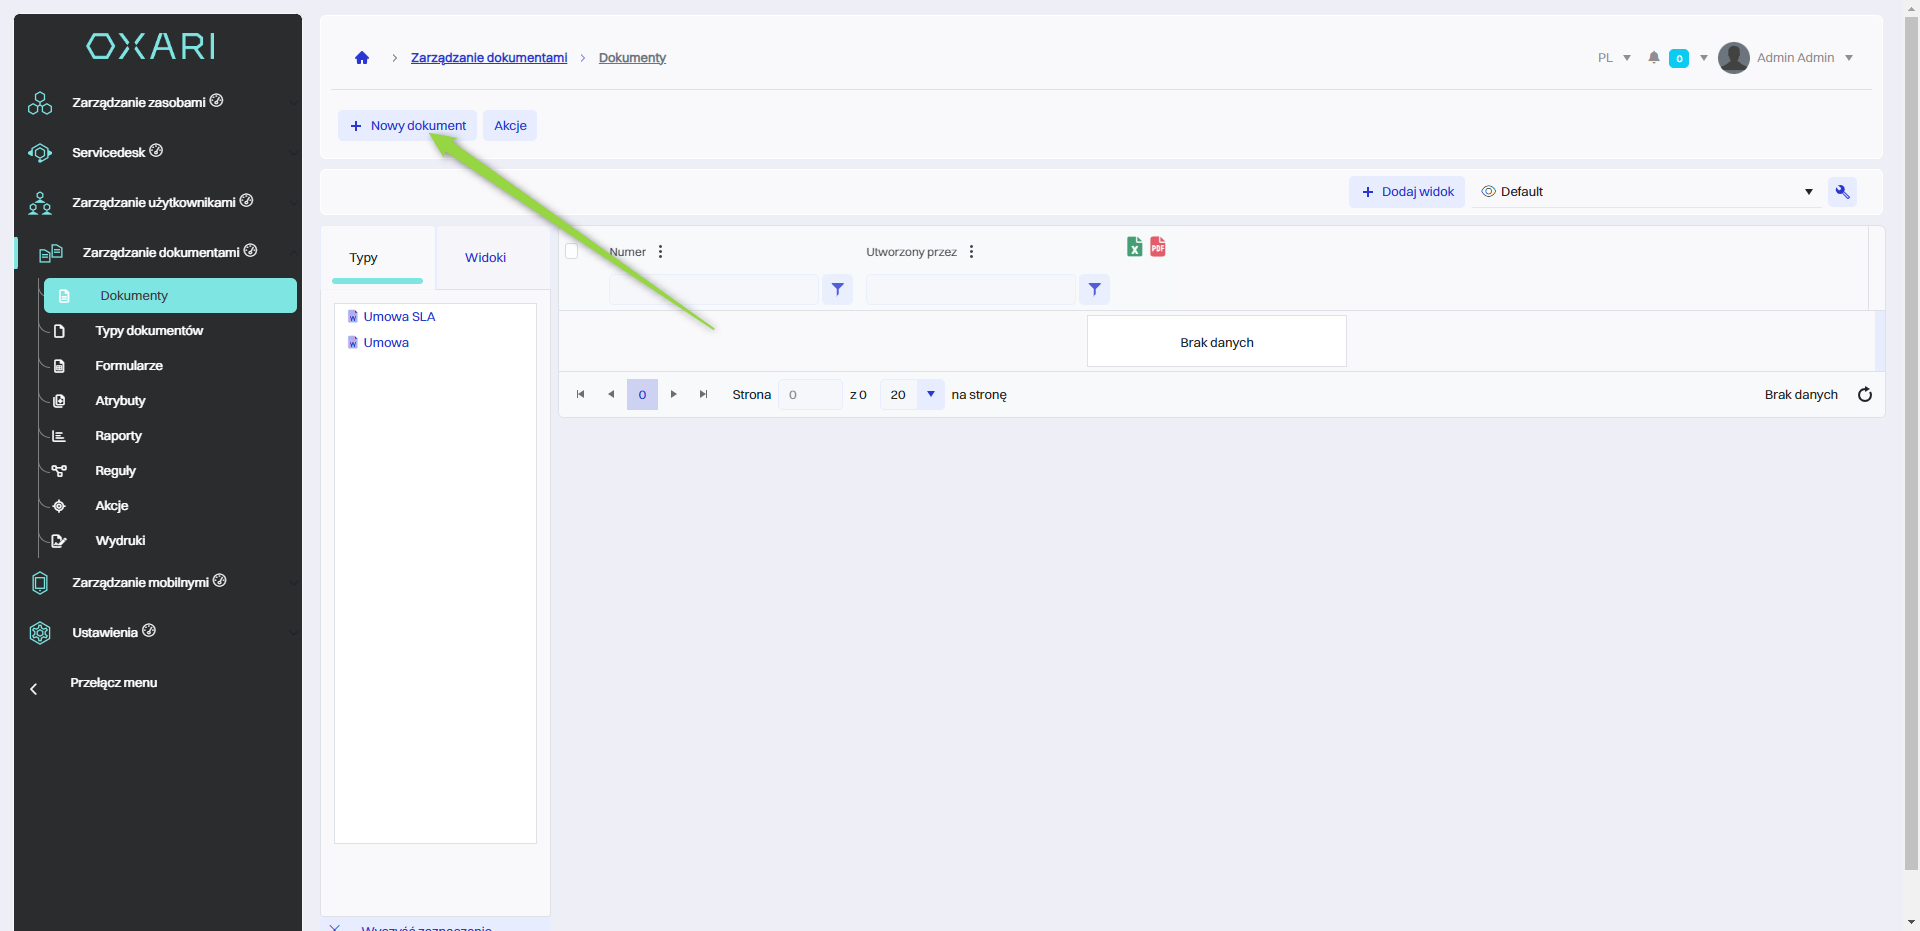Click the Numer filter input field
This screenshot has width=1920, height=931.
point(714,290)
